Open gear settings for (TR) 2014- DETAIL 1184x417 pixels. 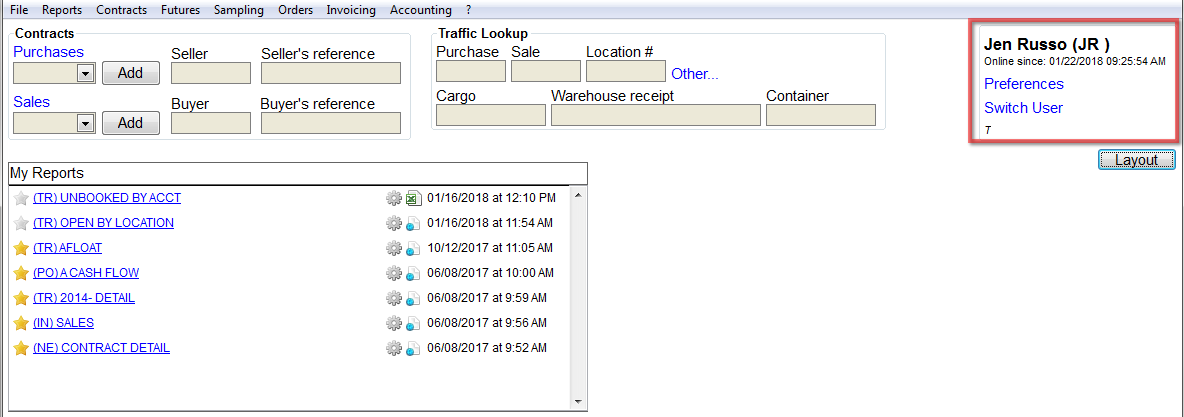[x=393, y=298]
